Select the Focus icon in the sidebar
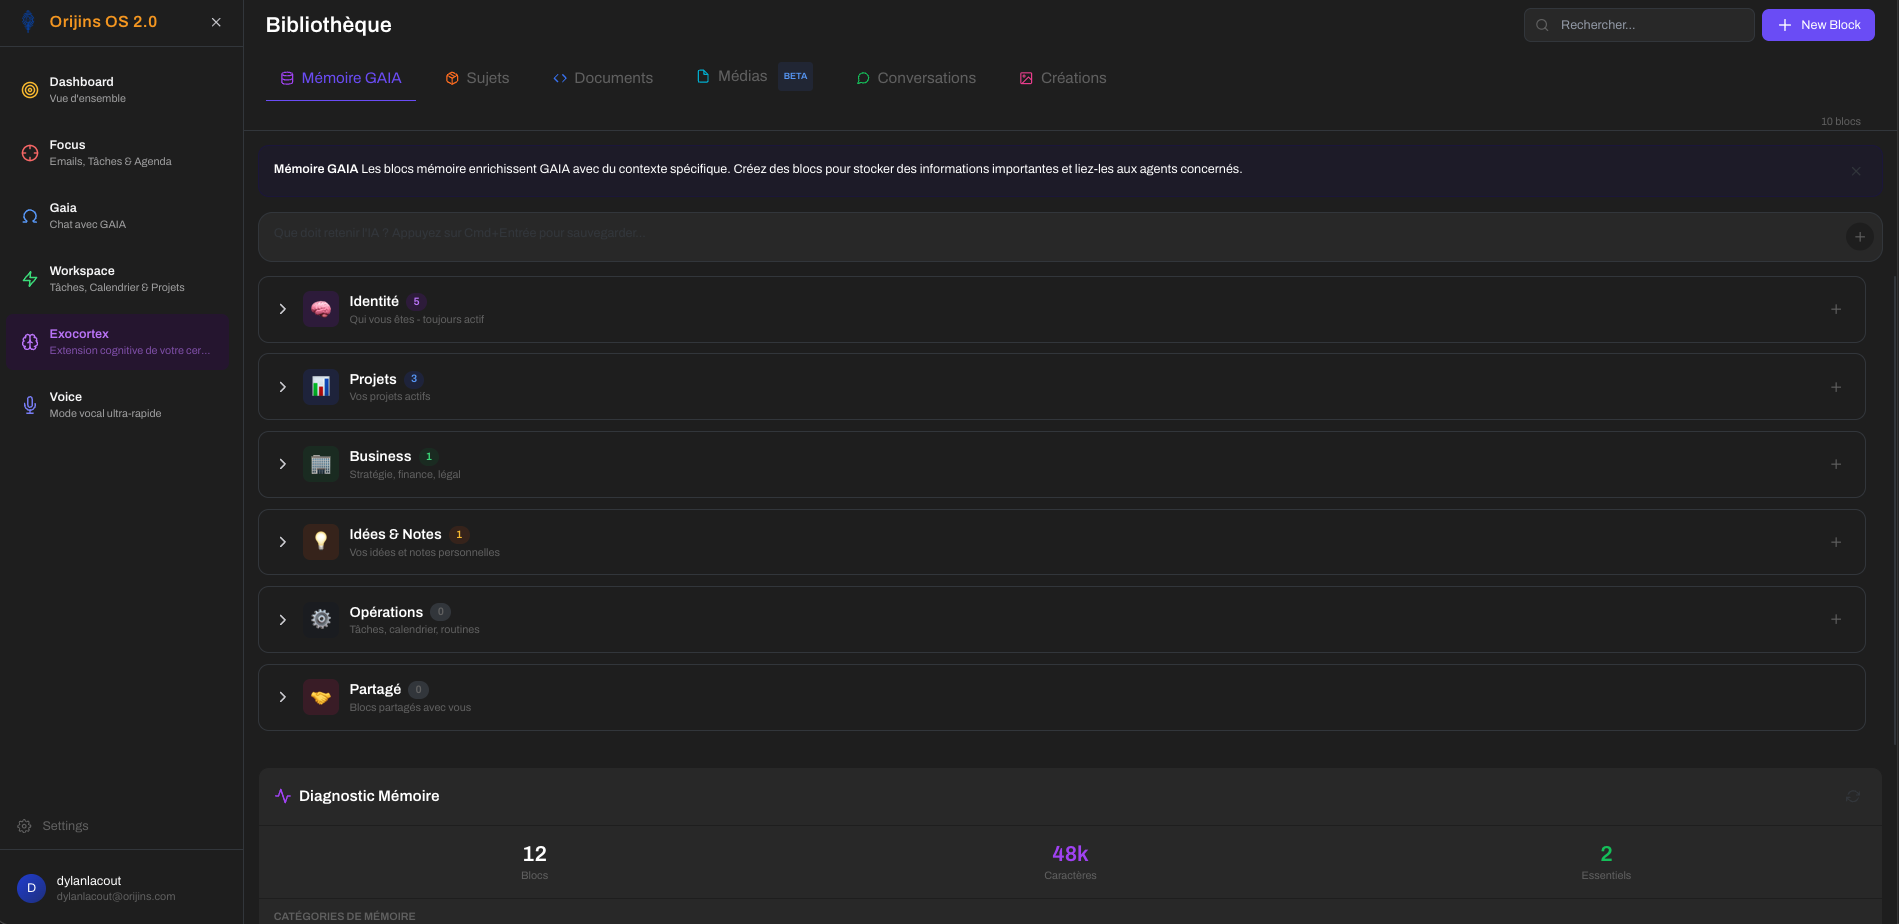This screenshot has height=924, width=1899. click(x=29, y=152)
